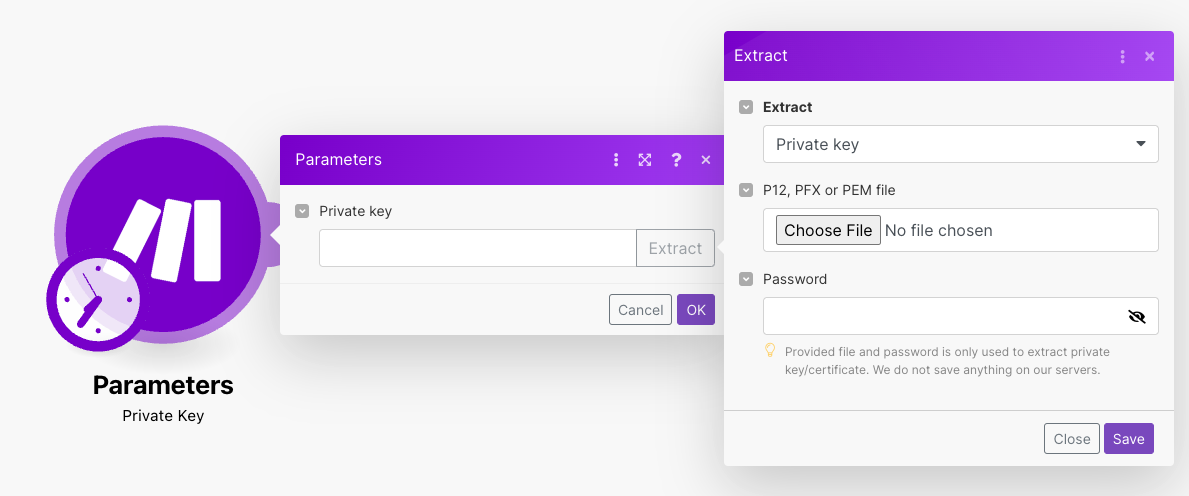Open the Extract panel three-dot menu
Viewport: 1189px width, 496px height.
(1123, 56)
